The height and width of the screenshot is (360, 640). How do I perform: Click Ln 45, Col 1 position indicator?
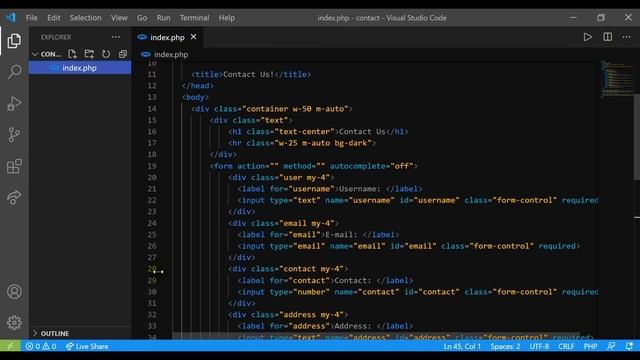coord(462,346)
